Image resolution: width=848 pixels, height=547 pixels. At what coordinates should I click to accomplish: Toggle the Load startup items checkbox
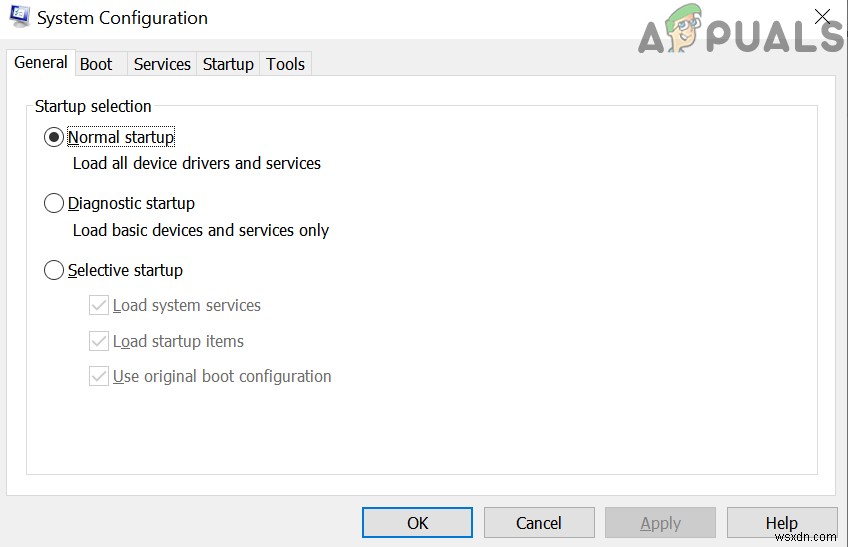[x=99, y=341]
